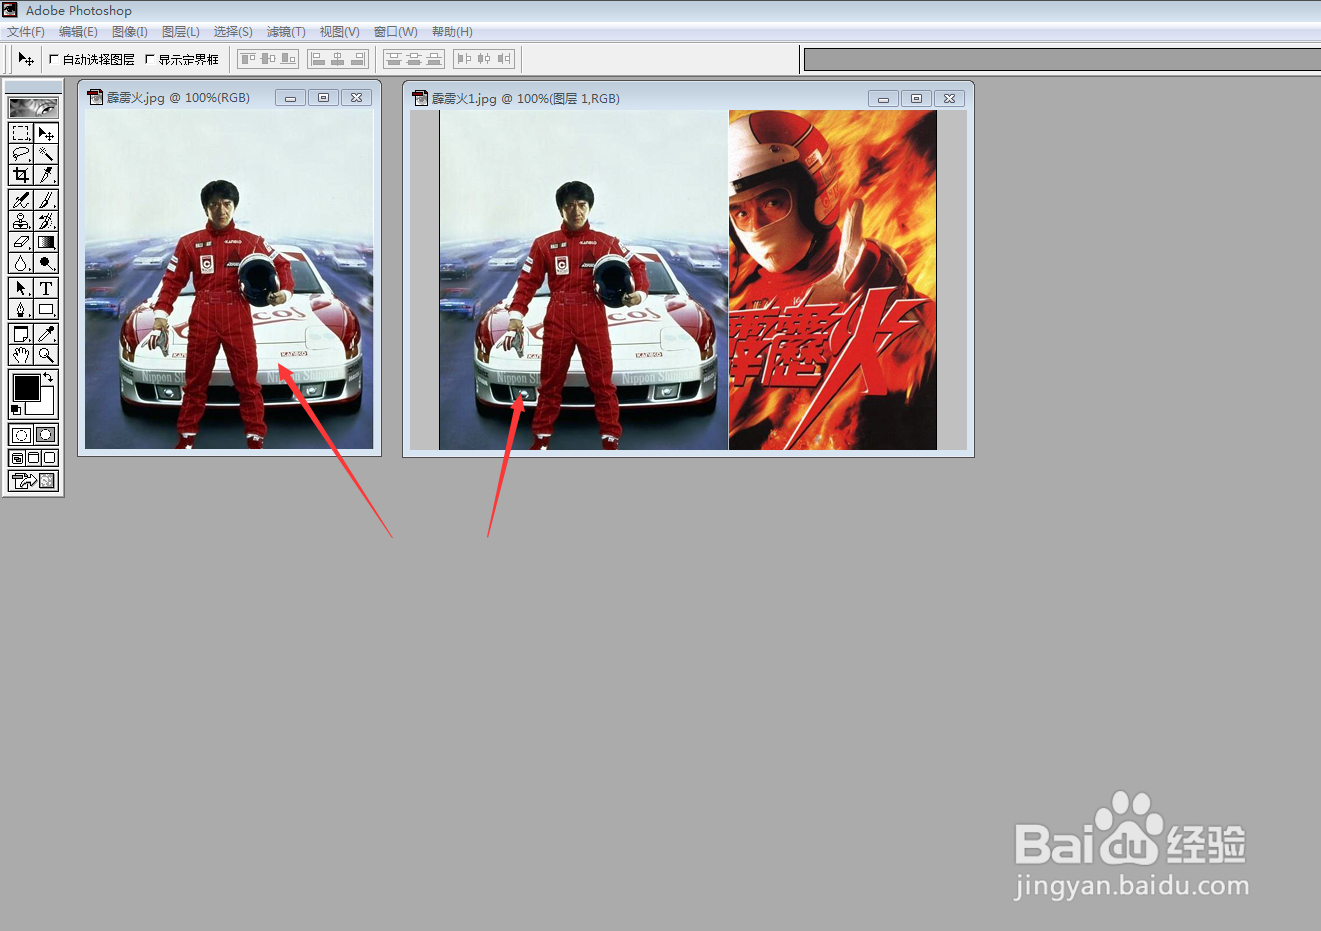The height and width of the screenshot is (931, 1321).
Task: Select the Airbrush tool
Action: click(x=21, y=200)
